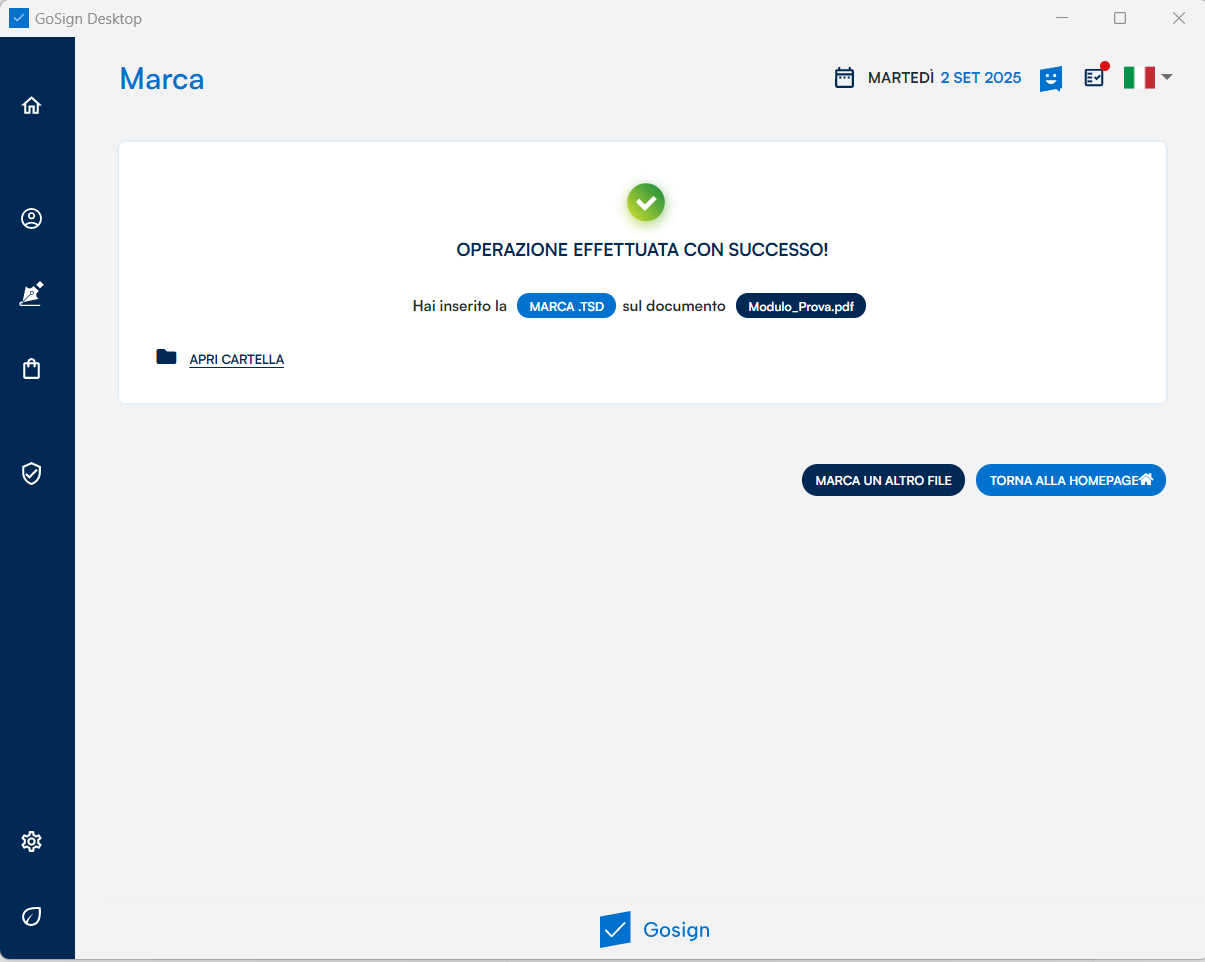Click the calendar icon beside the date
The image size is (1205, 962).
[x=845, y=78]
